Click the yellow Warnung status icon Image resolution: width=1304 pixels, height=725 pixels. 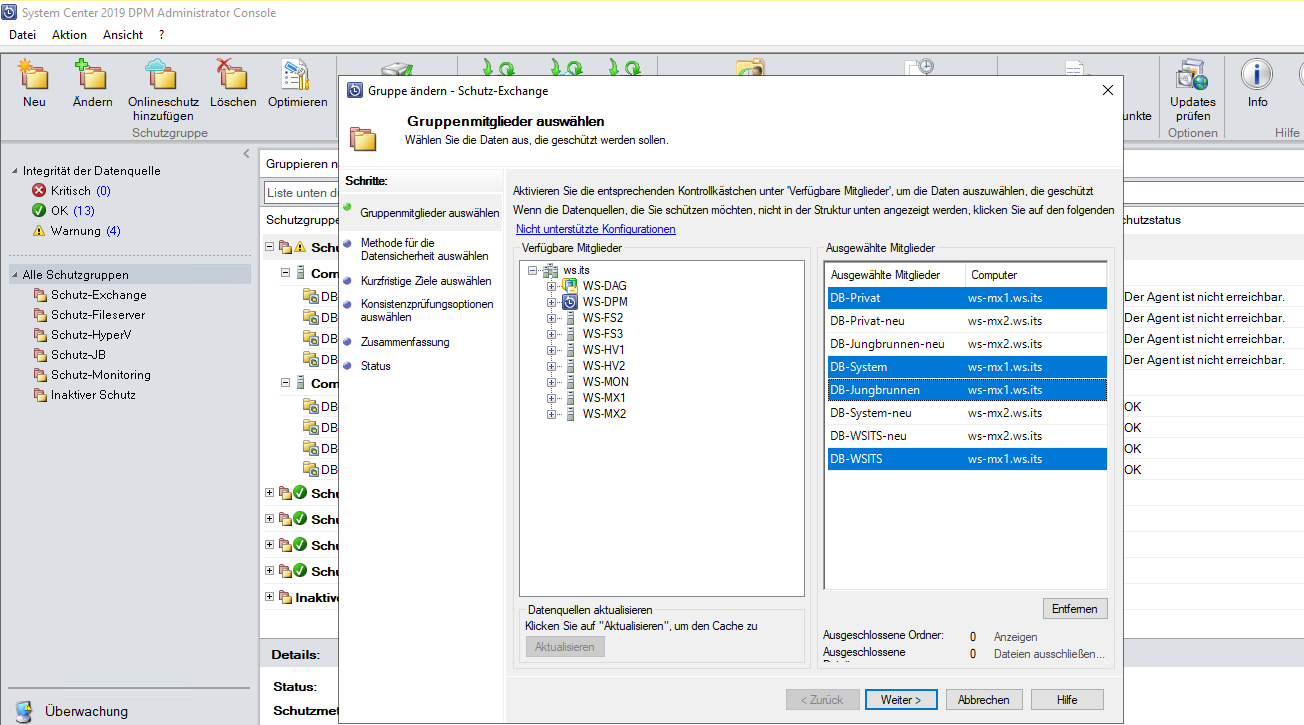pos(39,231)
